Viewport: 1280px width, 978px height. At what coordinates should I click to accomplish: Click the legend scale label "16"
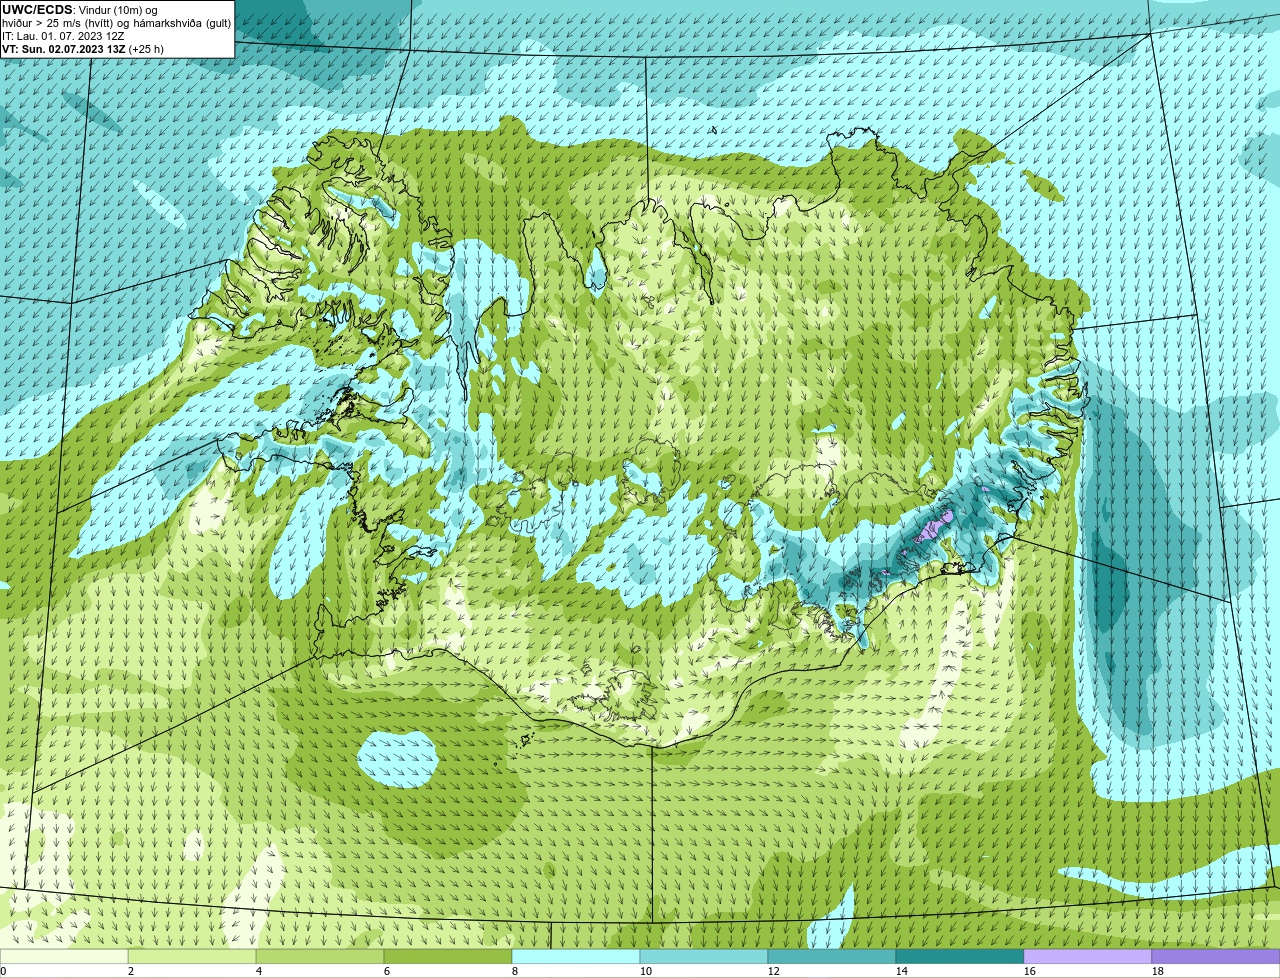coord(1030,971)
